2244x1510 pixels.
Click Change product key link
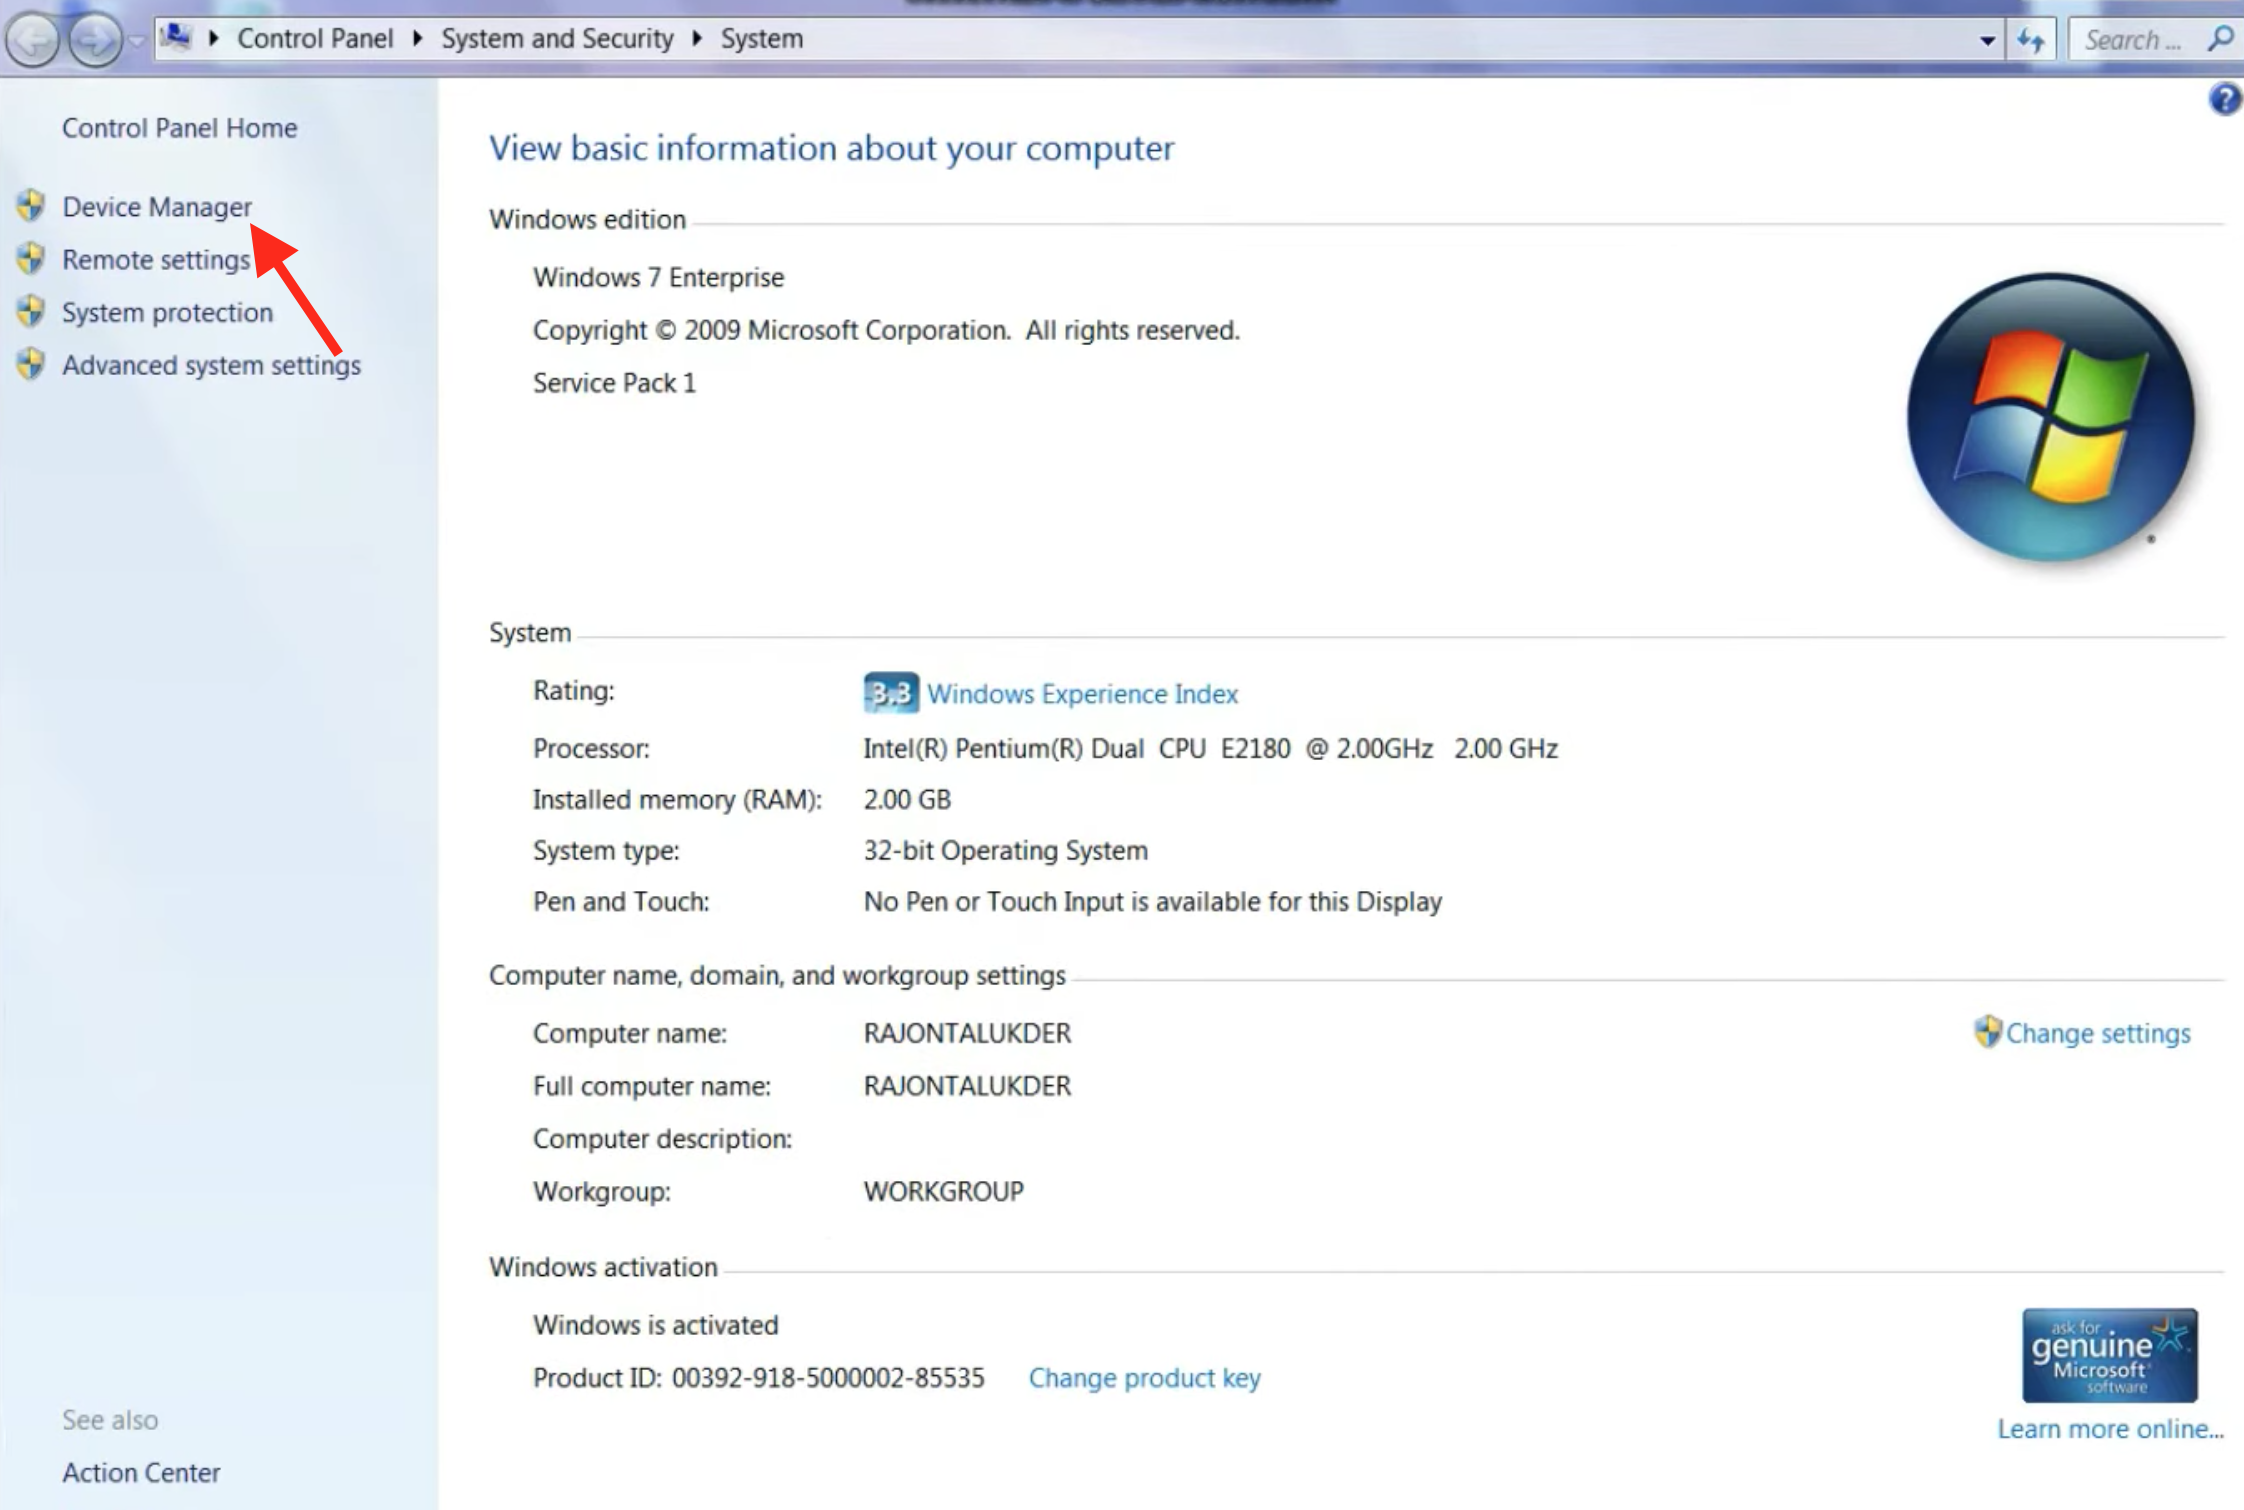[1144, 1379]
